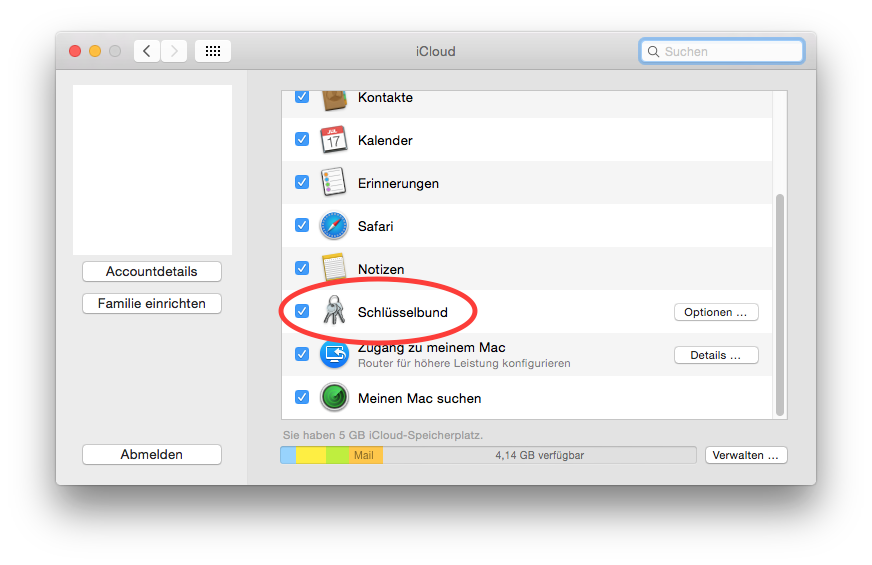Go back with the left arrow button
Image resolution: width=872 pixels, height=565 pixels.
tap(147, 51)
